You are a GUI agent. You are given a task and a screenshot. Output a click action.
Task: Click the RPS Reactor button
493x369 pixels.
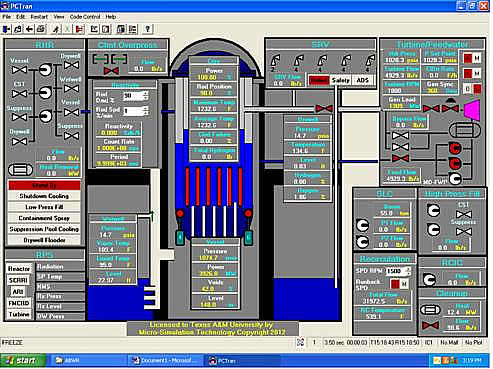[x=19, y=269]
